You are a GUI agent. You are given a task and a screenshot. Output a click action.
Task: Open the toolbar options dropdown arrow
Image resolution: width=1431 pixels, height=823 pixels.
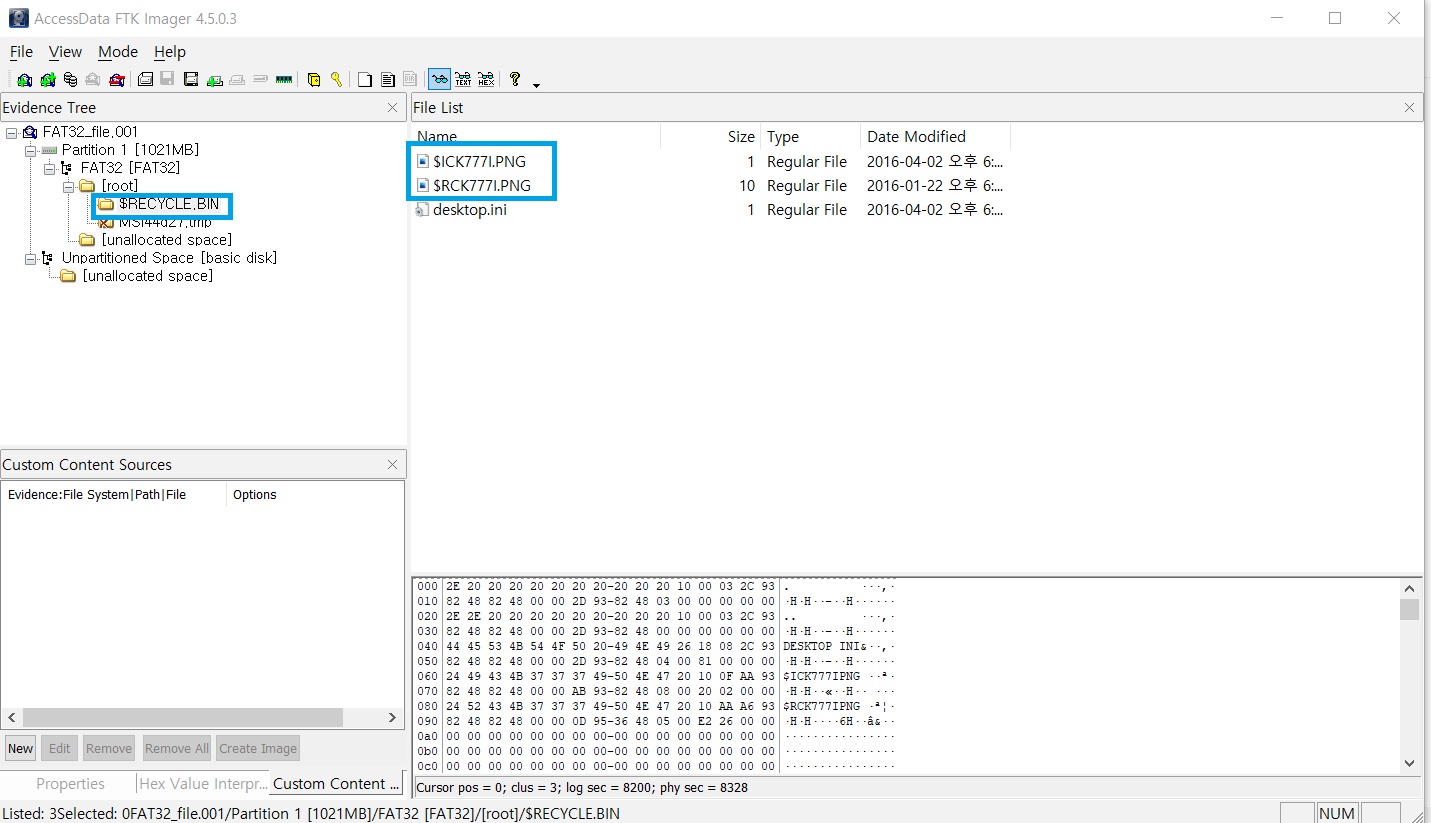(x=536, y=85)
